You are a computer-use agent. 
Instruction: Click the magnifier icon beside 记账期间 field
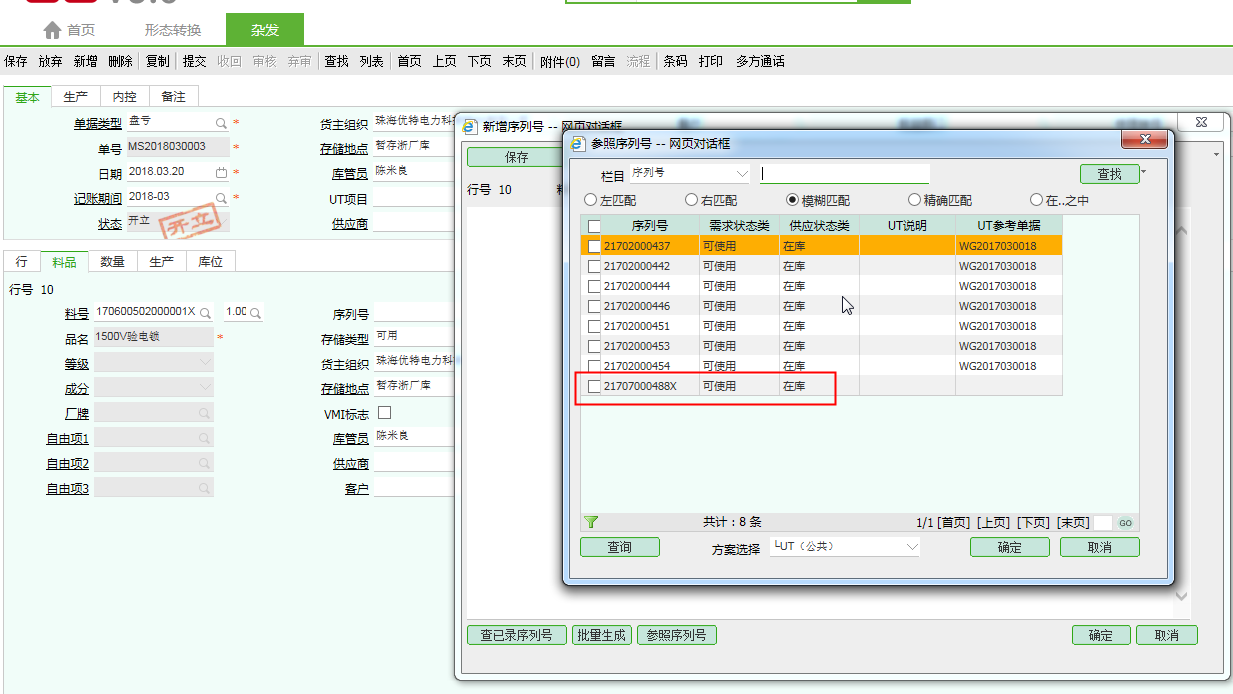click(221, 197)
